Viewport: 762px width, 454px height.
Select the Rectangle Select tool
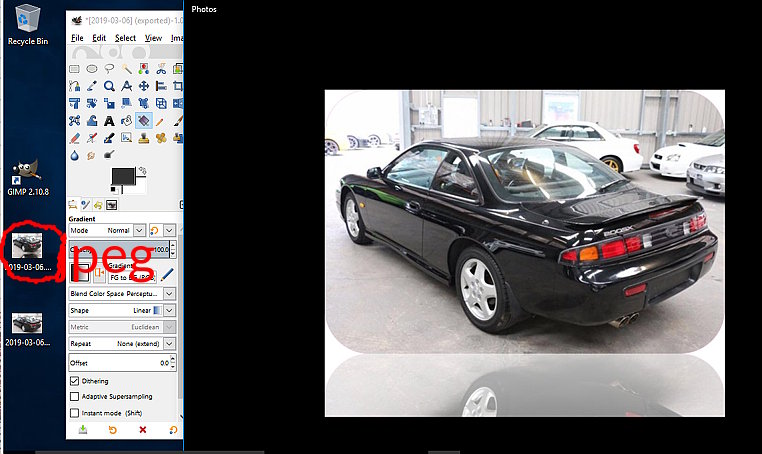click(74, 69)
